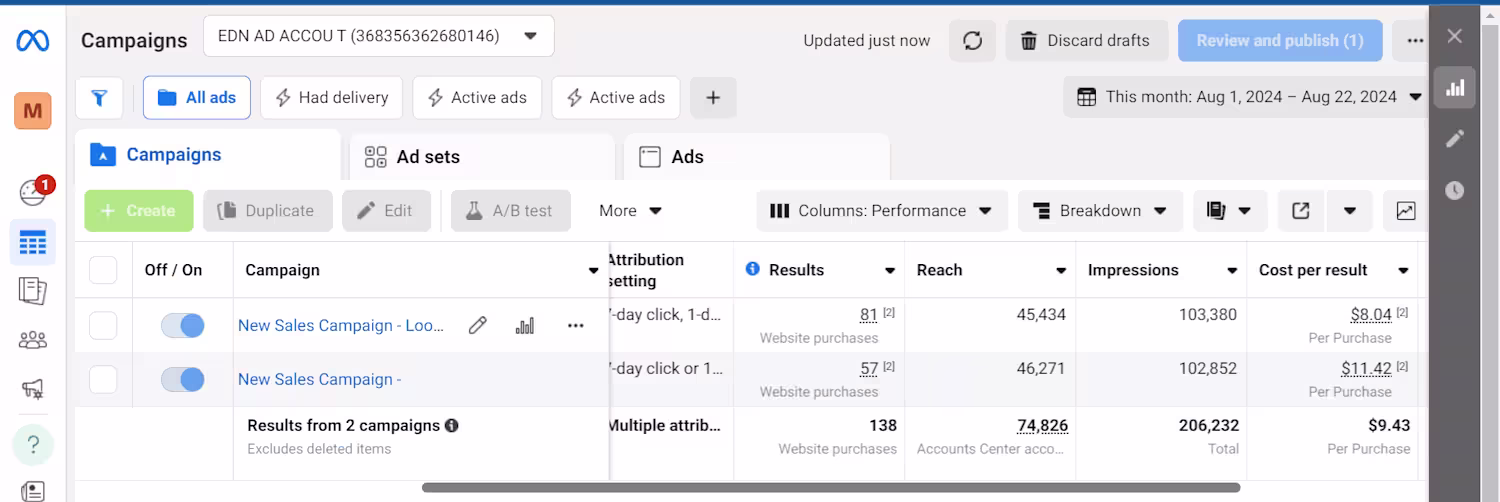The height and width of the screenshot is (502, 1500).
Task: Click the filter funnel icon
Action: (99, 98)
